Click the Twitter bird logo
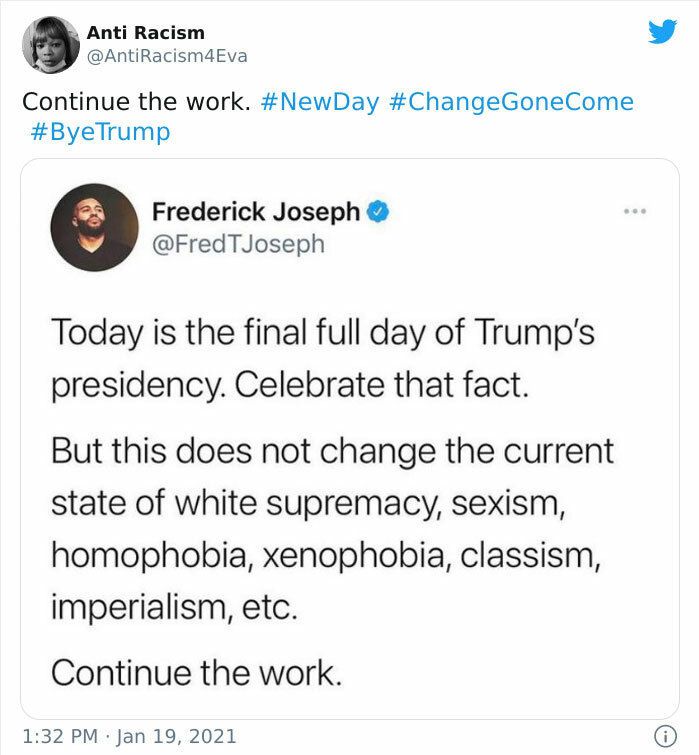This screenshot has height=755, width=699. coord(662,31)
